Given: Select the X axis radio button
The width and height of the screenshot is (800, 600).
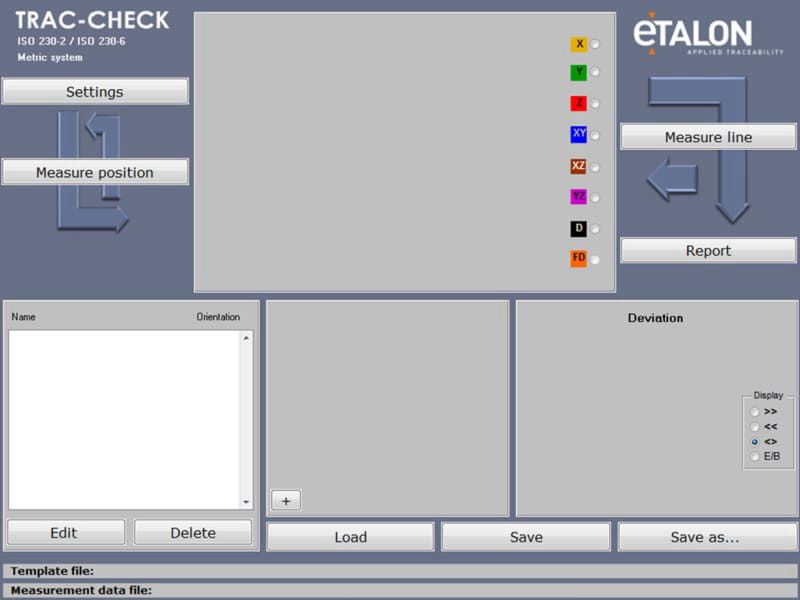Looking at the screenshot, I should tap(595, 44).
